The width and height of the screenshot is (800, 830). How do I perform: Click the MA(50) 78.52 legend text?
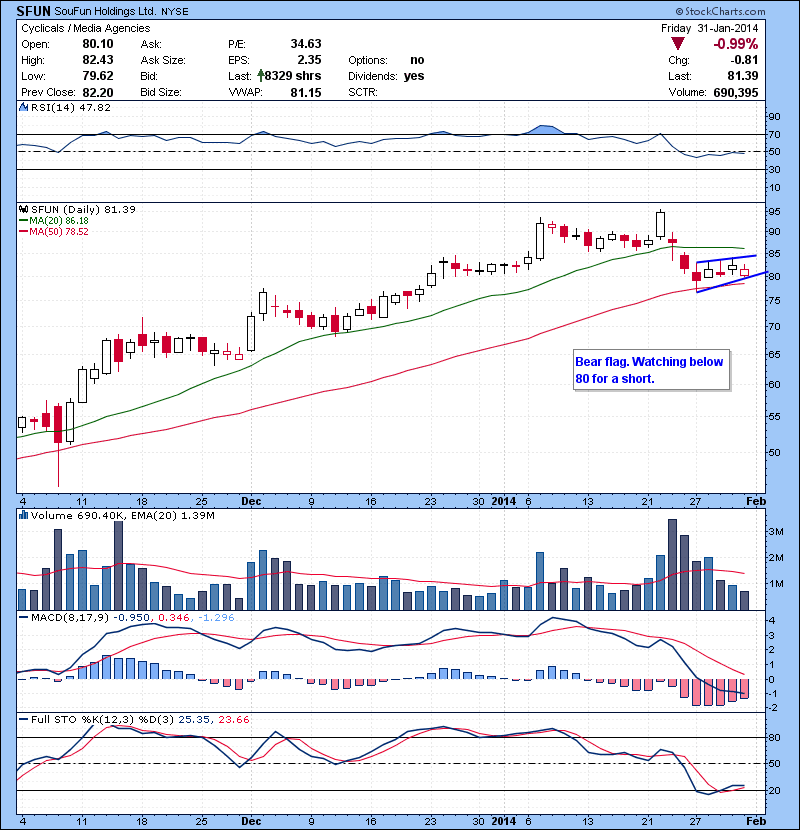pos(59,231)
